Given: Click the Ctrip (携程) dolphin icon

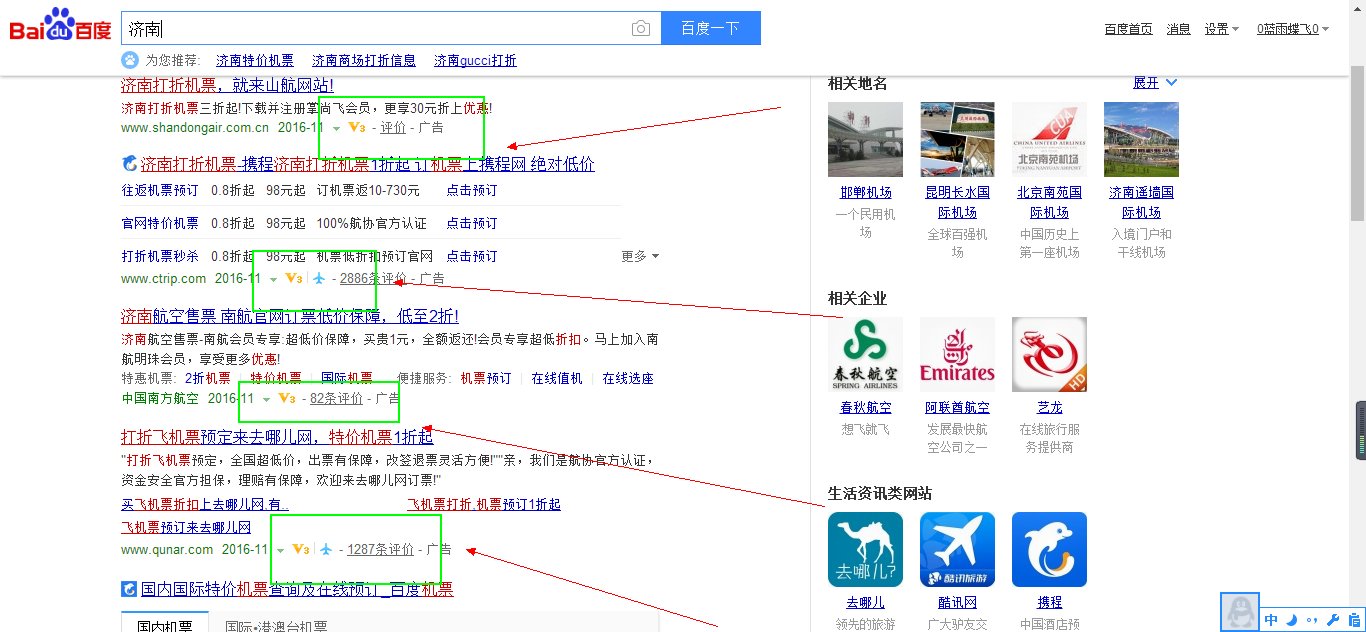Looking at the screenshot, I should click(x=1048, y=548).
